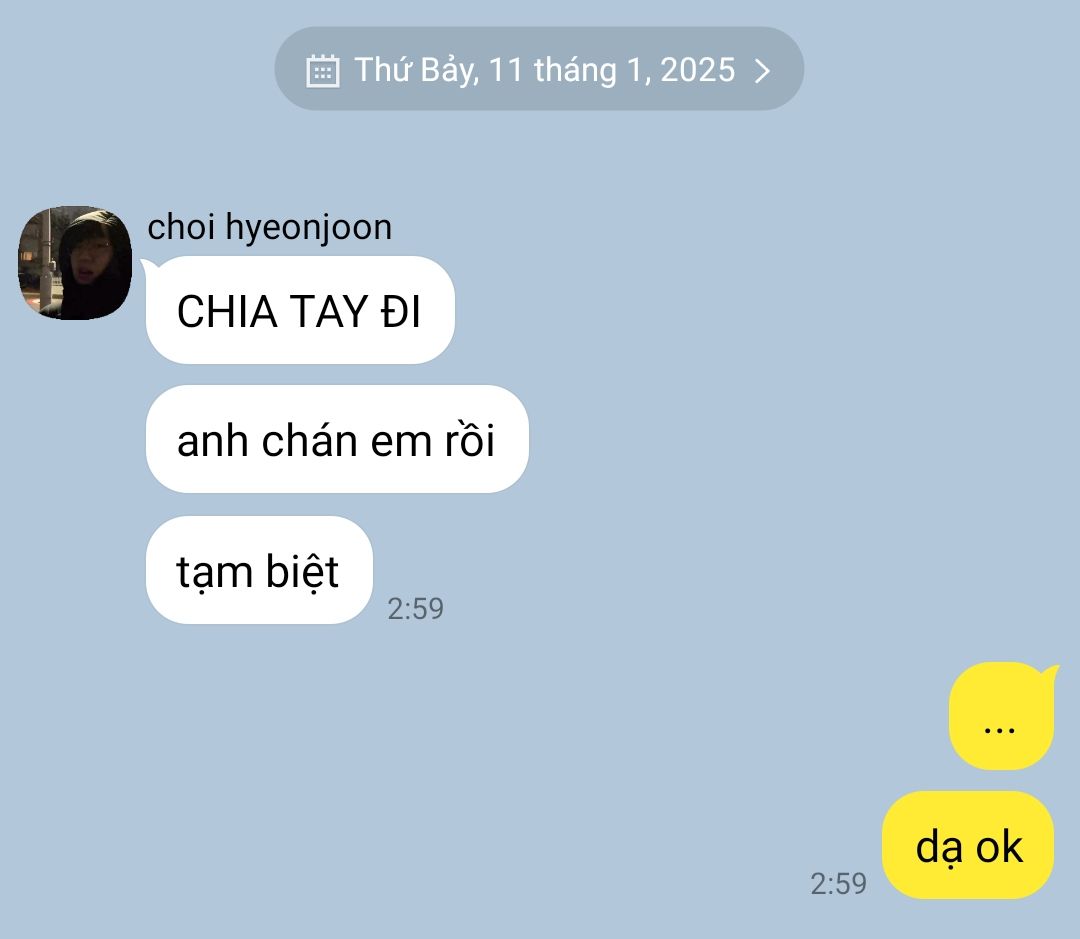Select the sender name choi hyeonjoon
The width and height of the screenshot is (1080, 939).
point(269,227)
